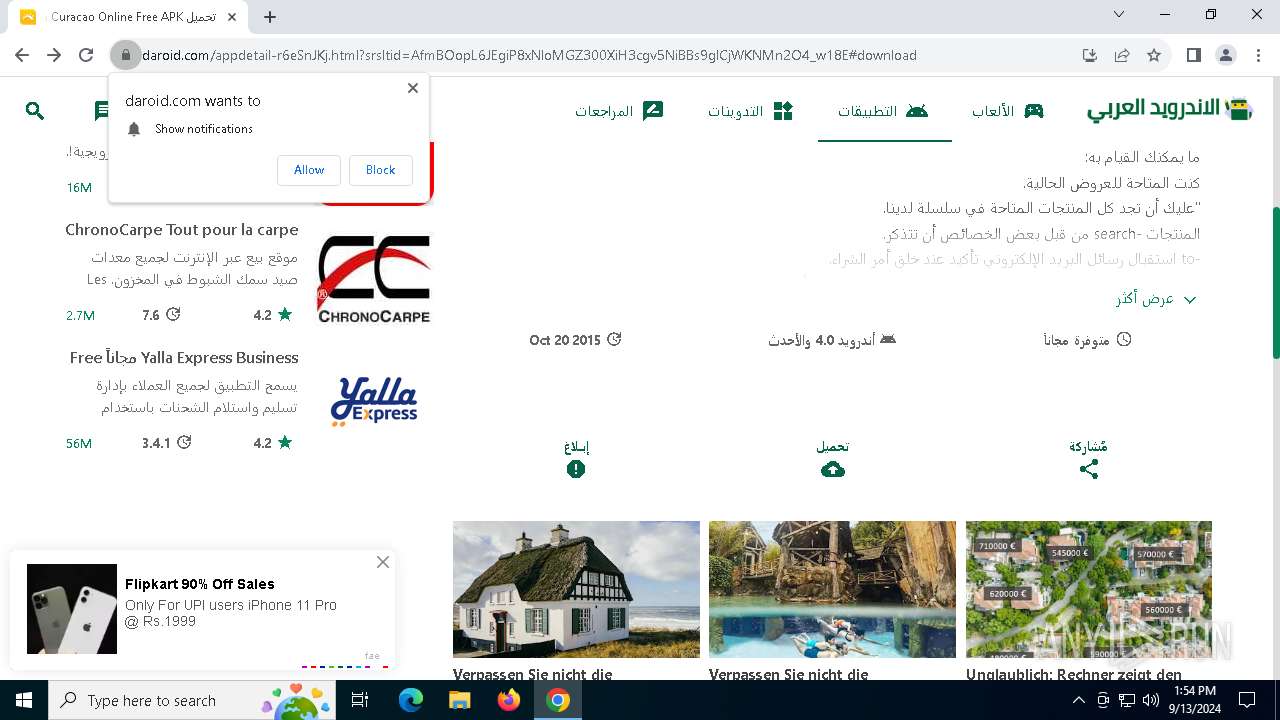Open Yalla Express Business app link
Image resolution: width=1280 pixels, height=720 pixels.
[184, 358]
